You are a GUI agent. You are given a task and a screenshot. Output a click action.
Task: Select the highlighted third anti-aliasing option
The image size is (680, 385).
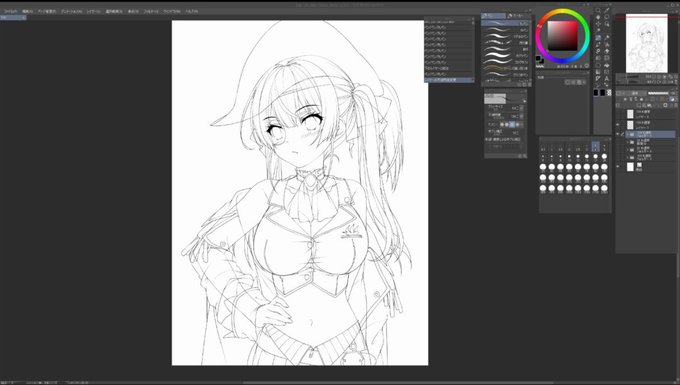512,125
